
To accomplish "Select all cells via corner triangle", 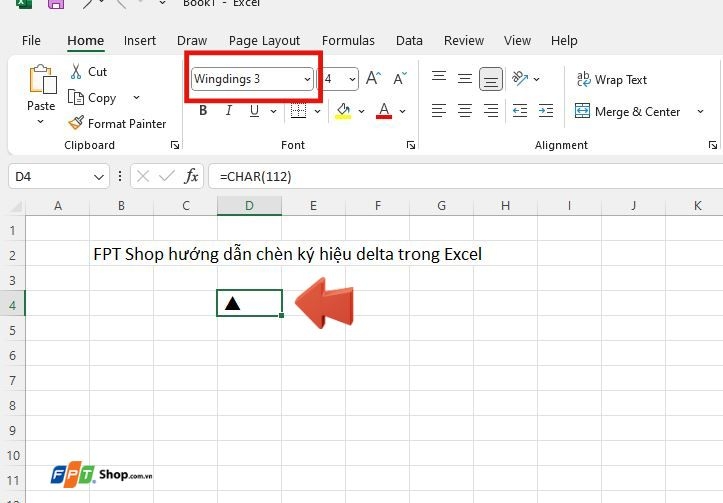I will (16, 206).
